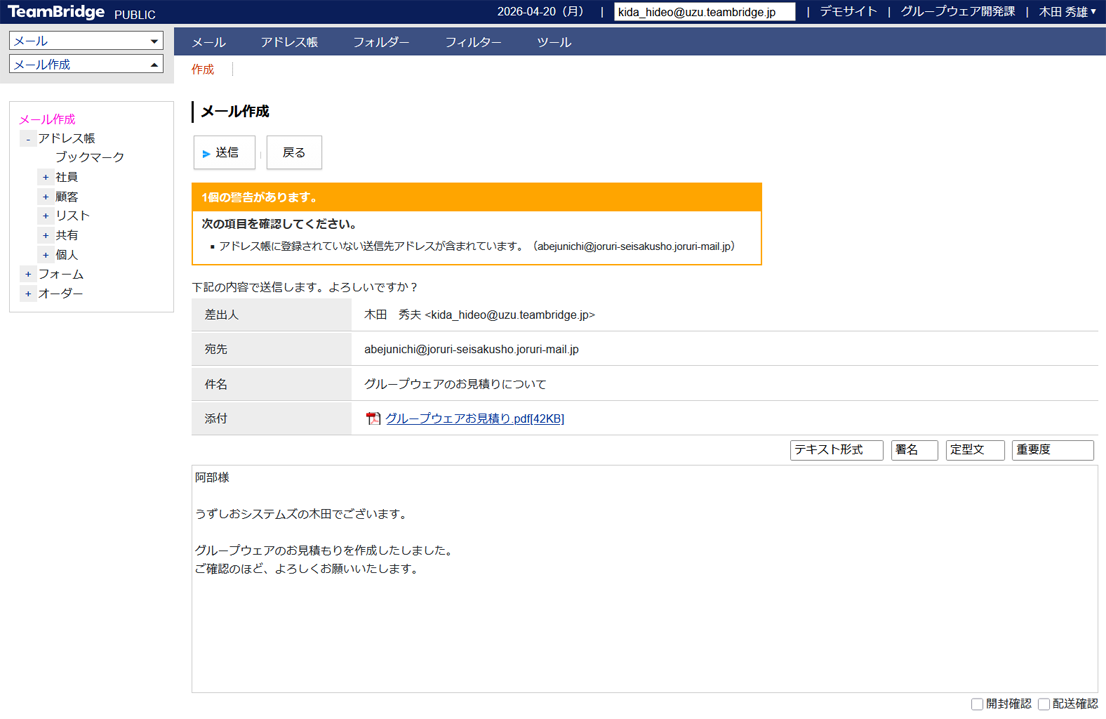The image size is (1106, 719).
Task: Open the フィルター menu
Action: (x=473, y=42)
